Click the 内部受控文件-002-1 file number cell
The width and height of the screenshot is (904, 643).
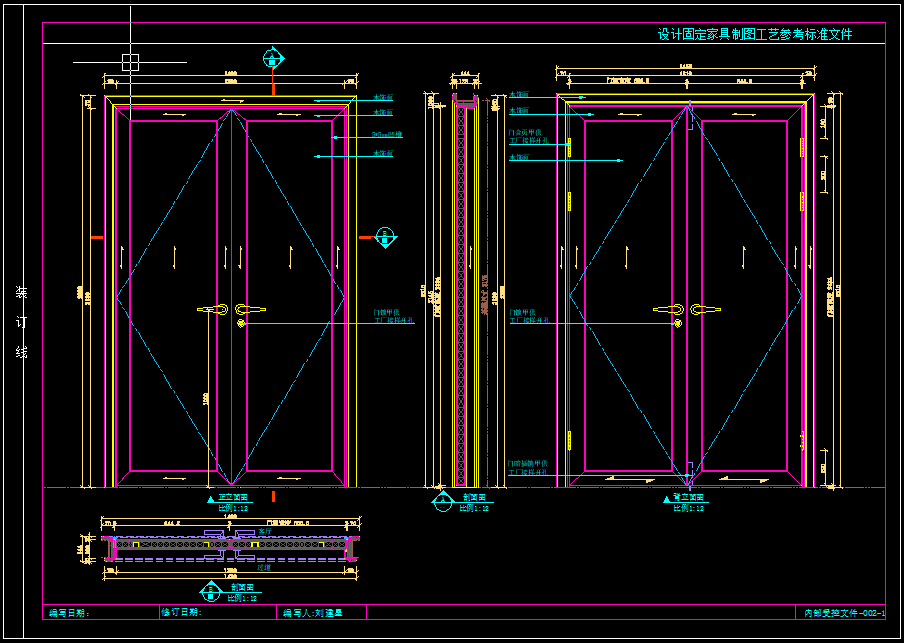pos(844,612)
